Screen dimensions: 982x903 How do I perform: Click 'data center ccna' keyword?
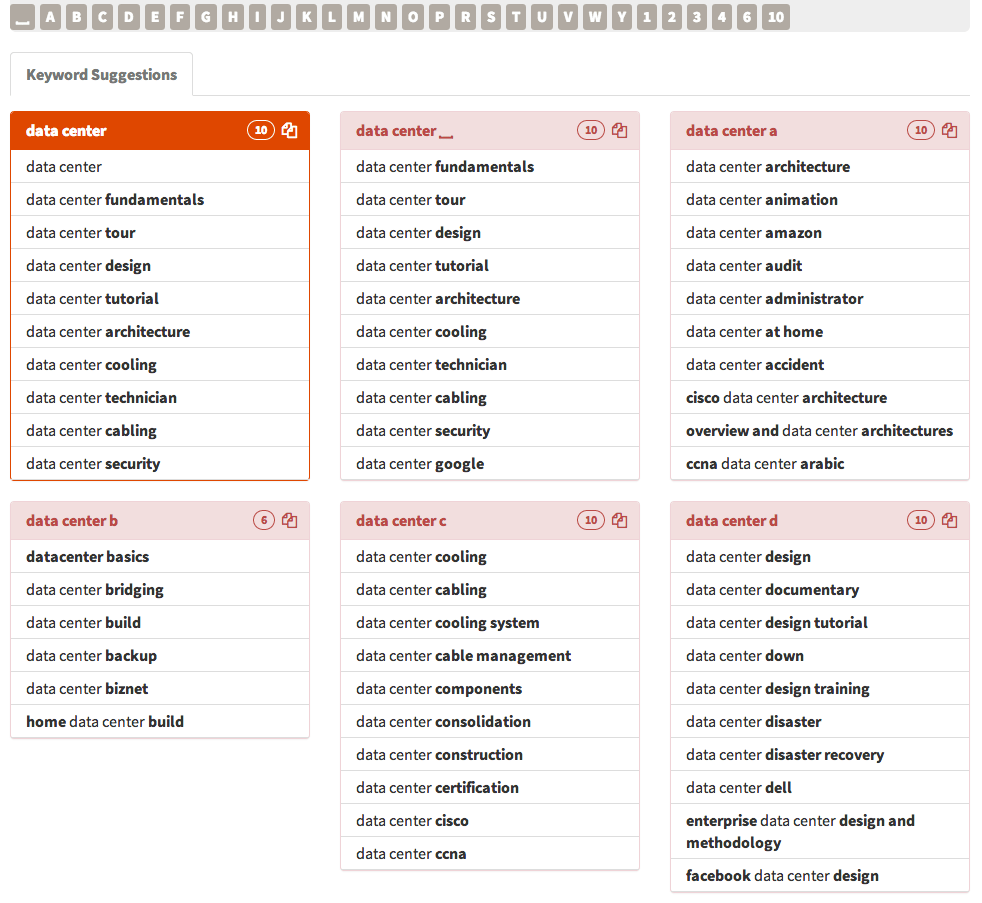490,854
